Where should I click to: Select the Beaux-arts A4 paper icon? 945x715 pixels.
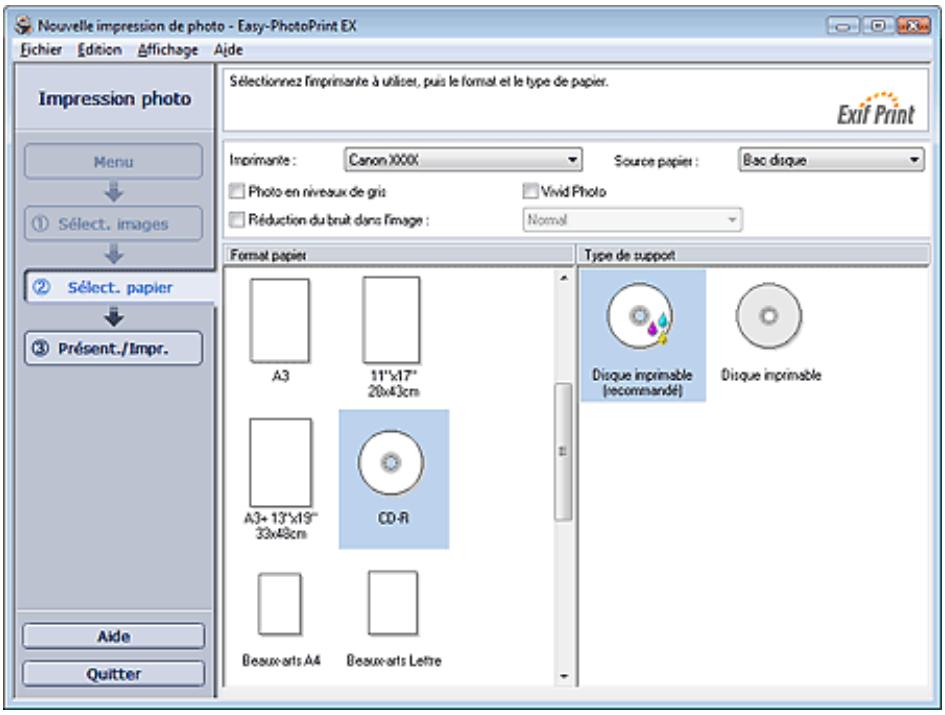tap(280, 604)
